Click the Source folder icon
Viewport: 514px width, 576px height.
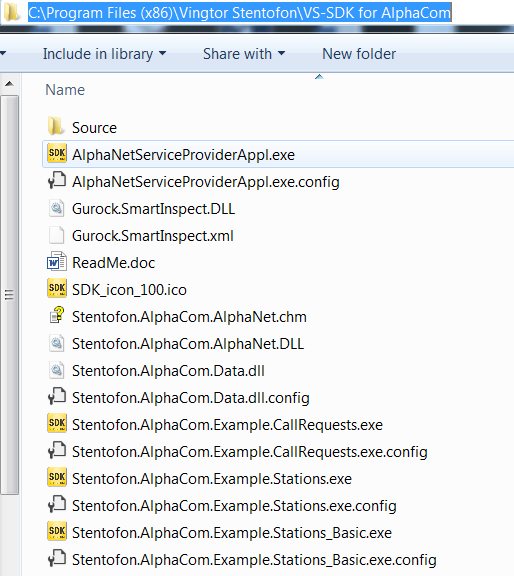pyautogui.click(x=57, y=127)
